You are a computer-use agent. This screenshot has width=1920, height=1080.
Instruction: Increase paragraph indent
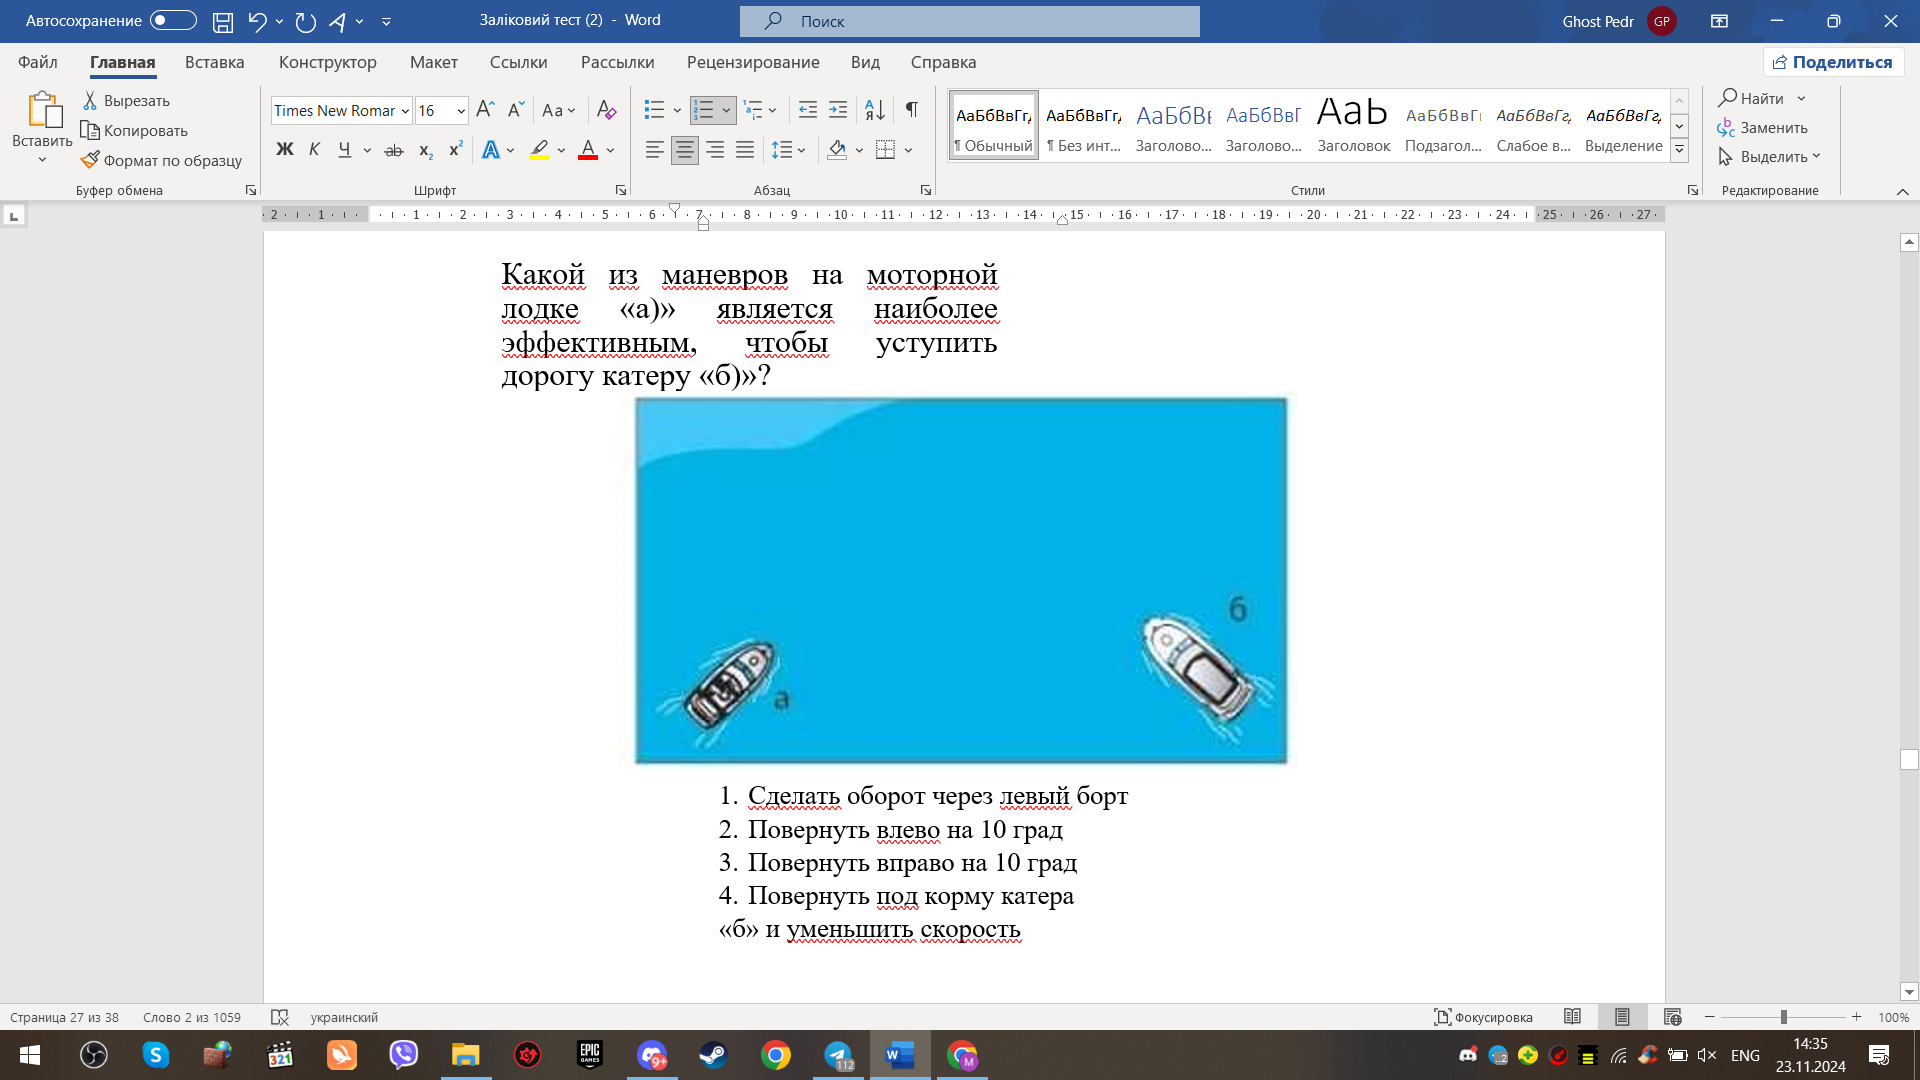[838, 110]
